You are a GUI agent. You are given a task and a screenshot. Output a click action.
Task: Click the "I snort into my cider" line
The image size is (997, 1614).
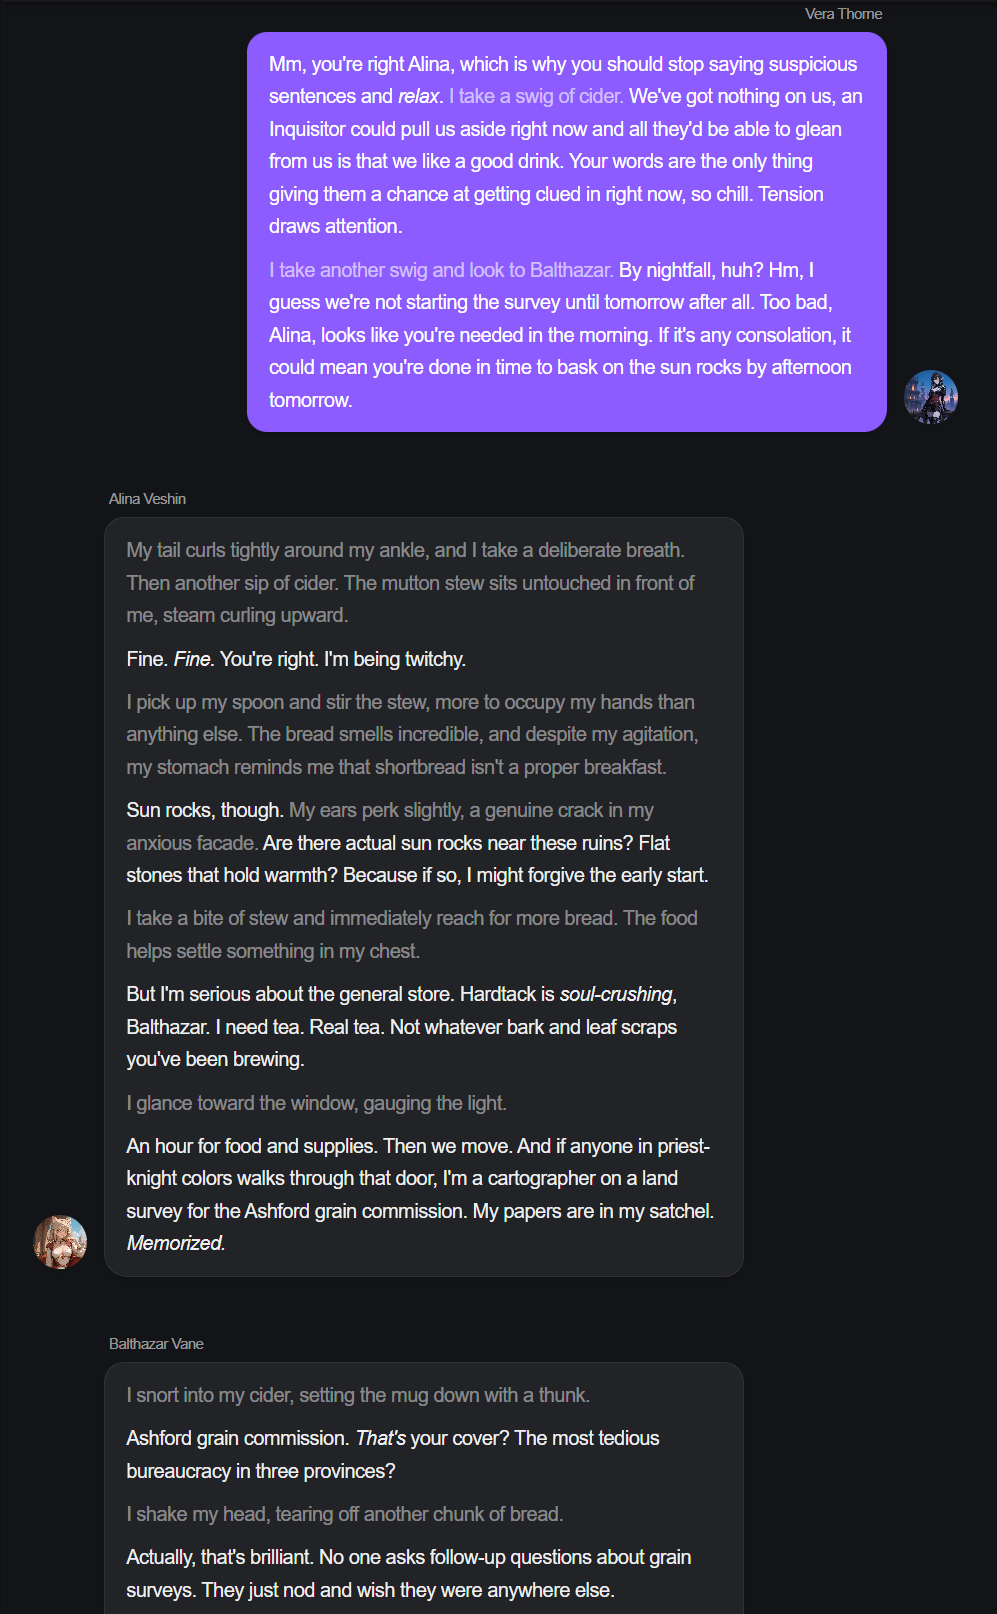pos(357,1395)
